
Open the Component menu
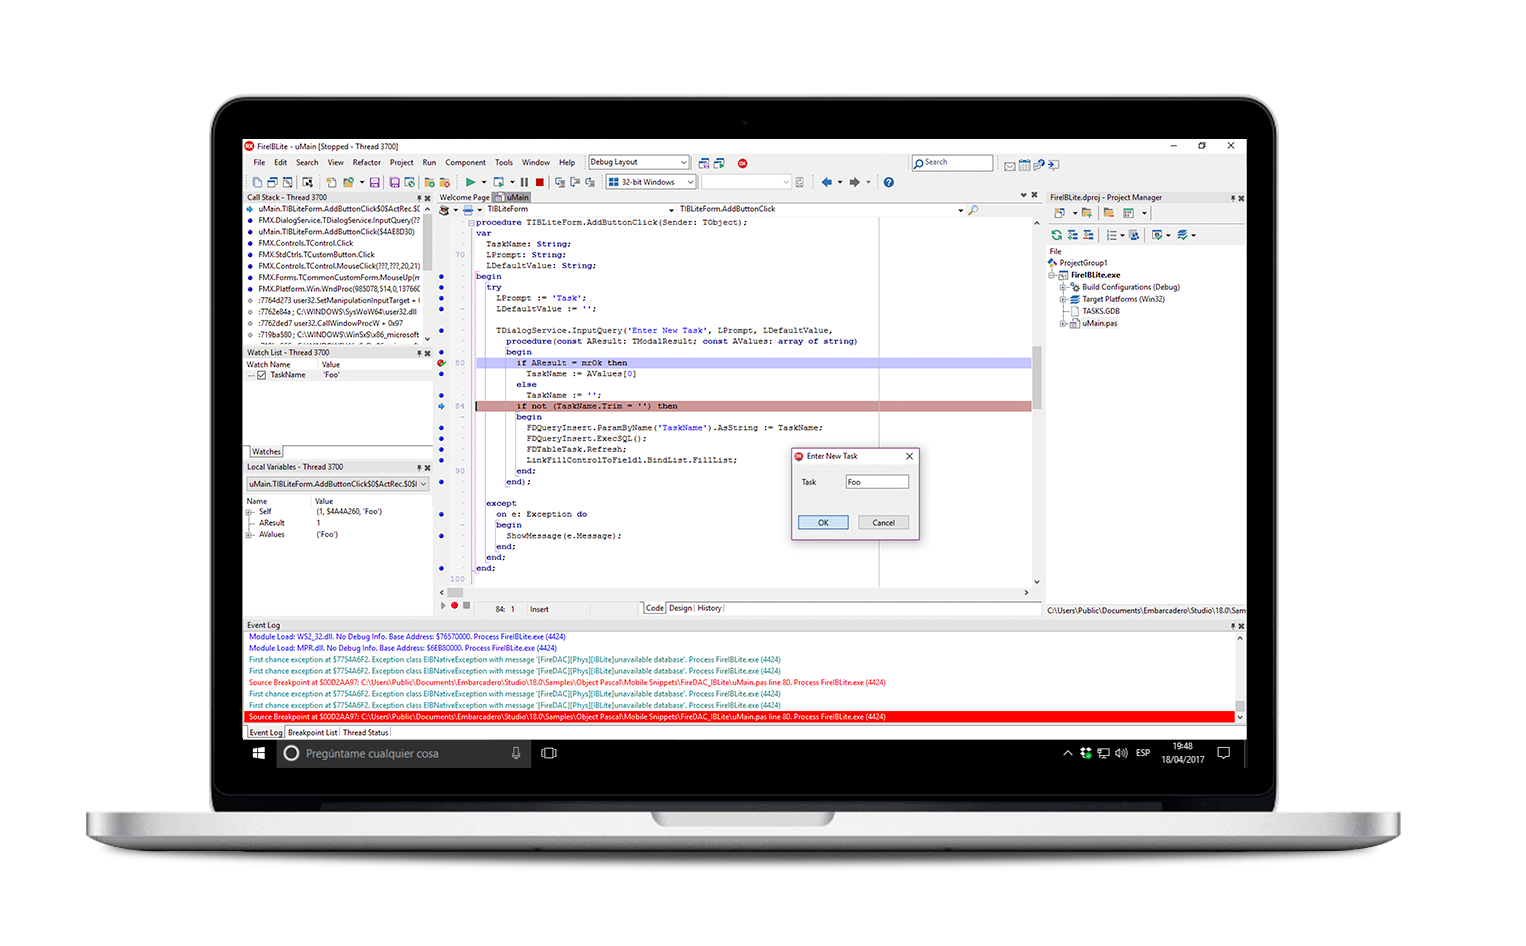(x=465, y=162)
